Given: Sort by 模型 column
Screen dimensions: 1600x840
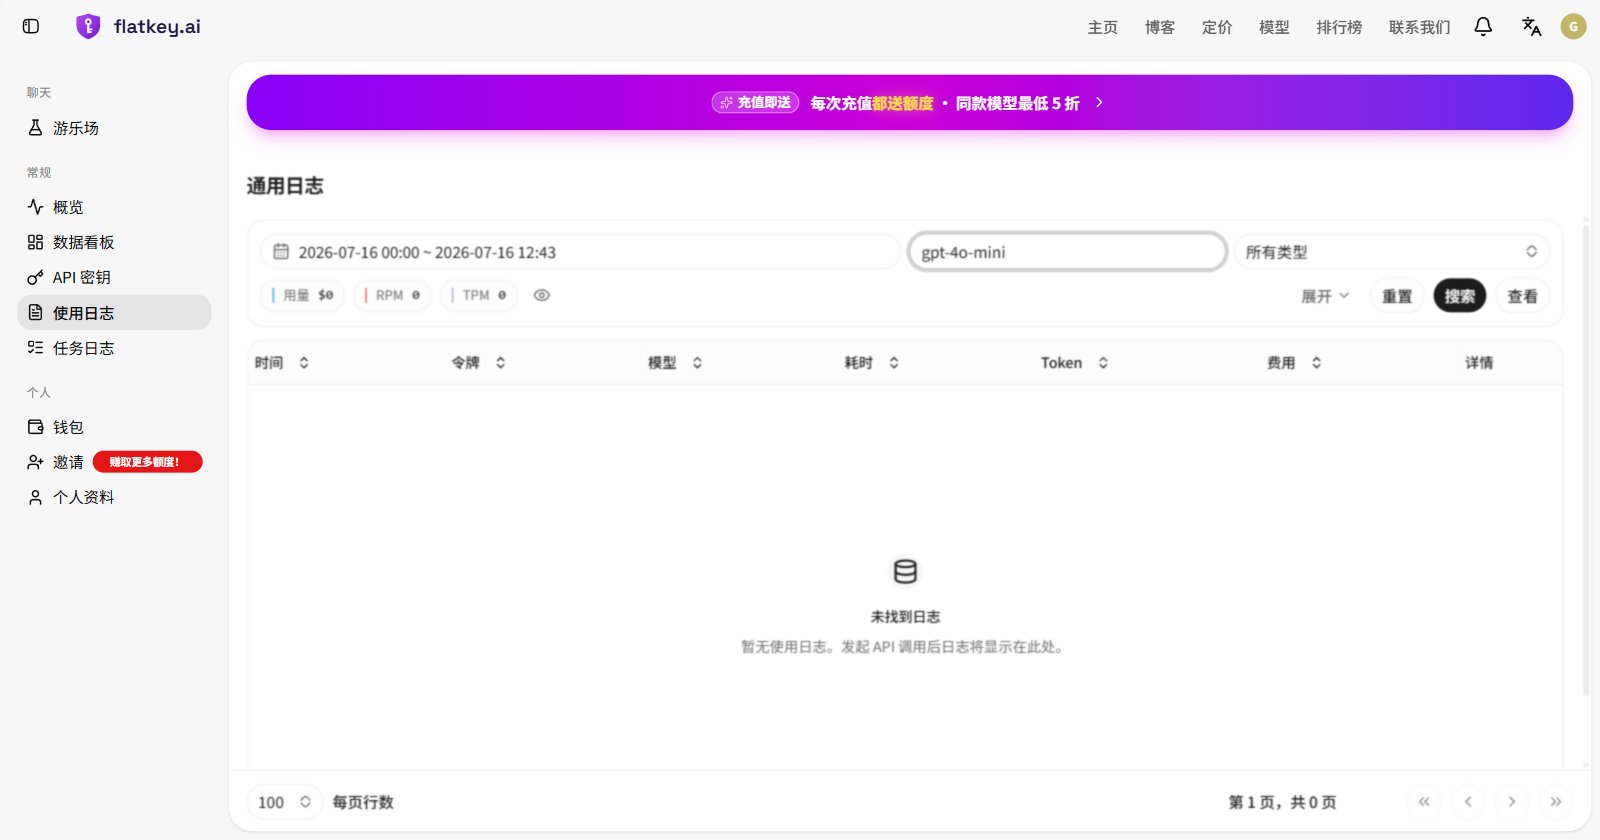Looking at the screenshot, I should (697, 363).
